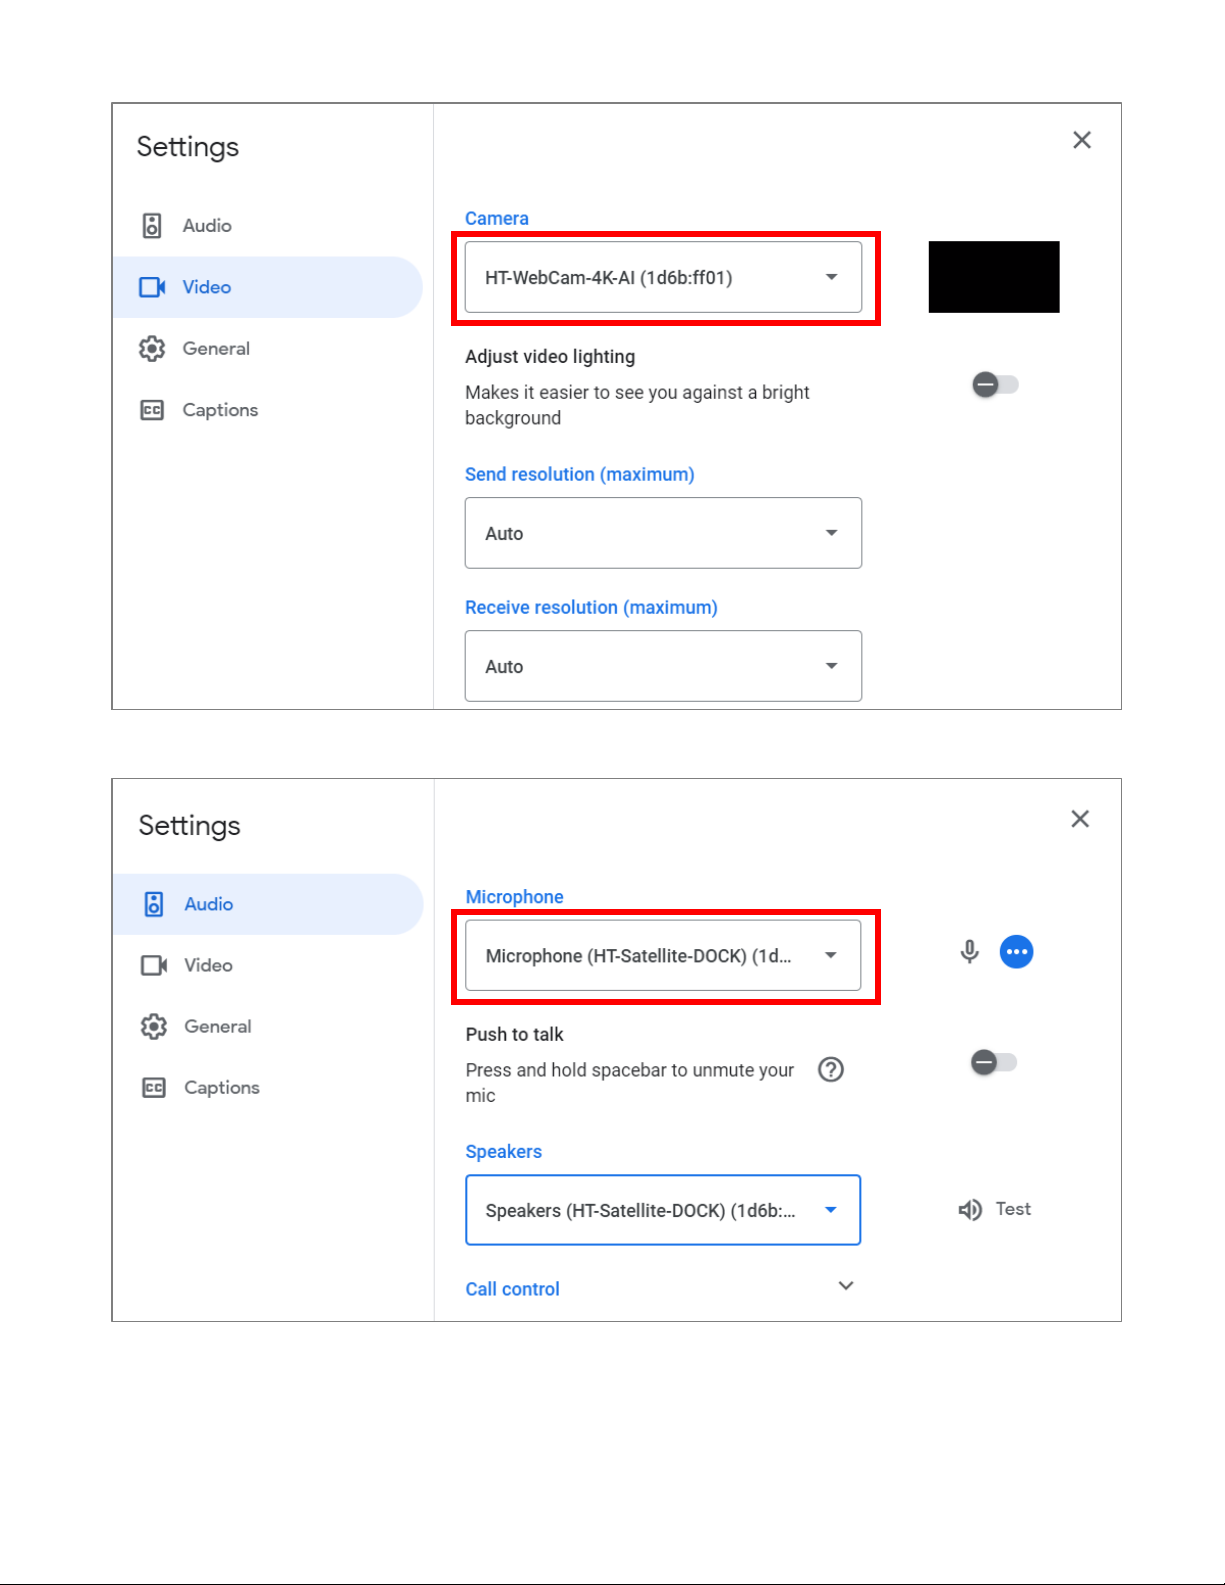Viewport: 1225px width, 1585px height.
Task: Click 'Press and hold spacebar' description text
Action: [630, 1083]
